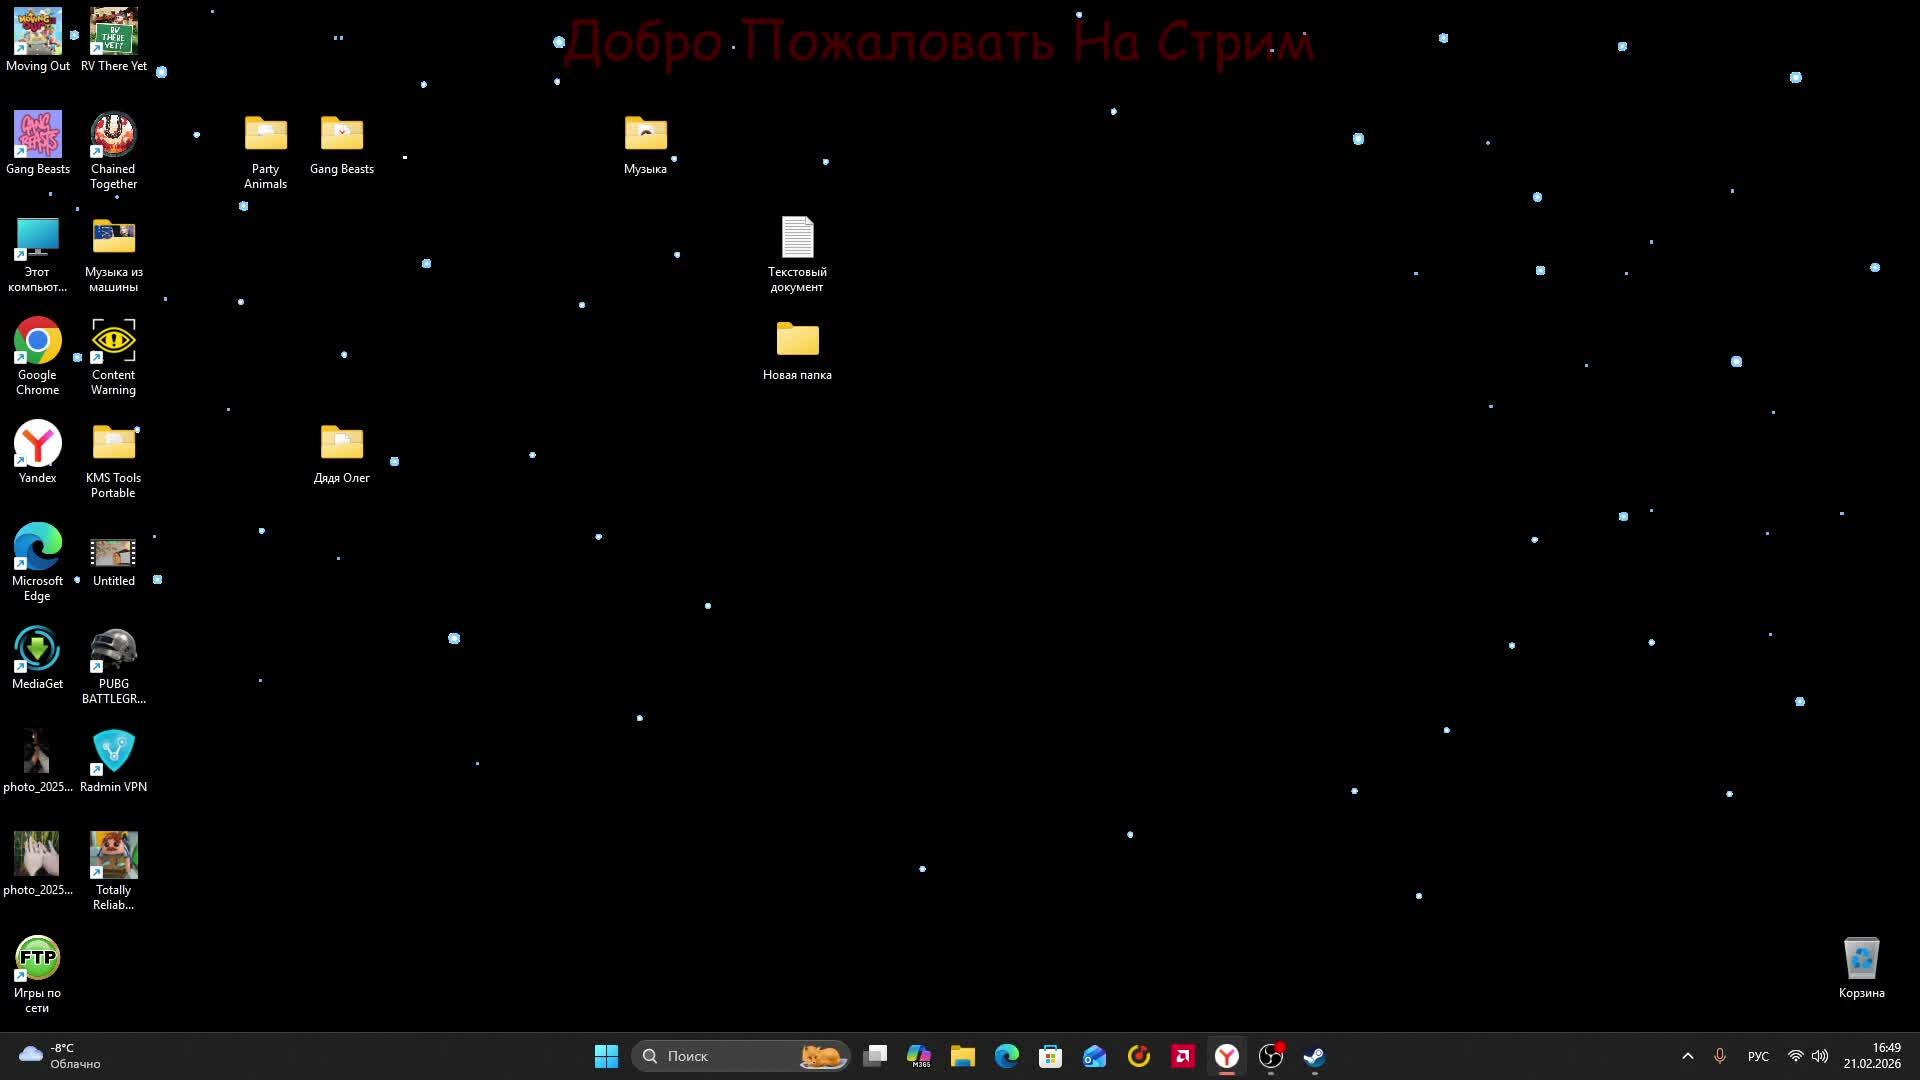Launch the Content Warning desktop shortcut
Image resolution: width=1920 pixels, height=1080 pixels.
(x=113, y=342)
